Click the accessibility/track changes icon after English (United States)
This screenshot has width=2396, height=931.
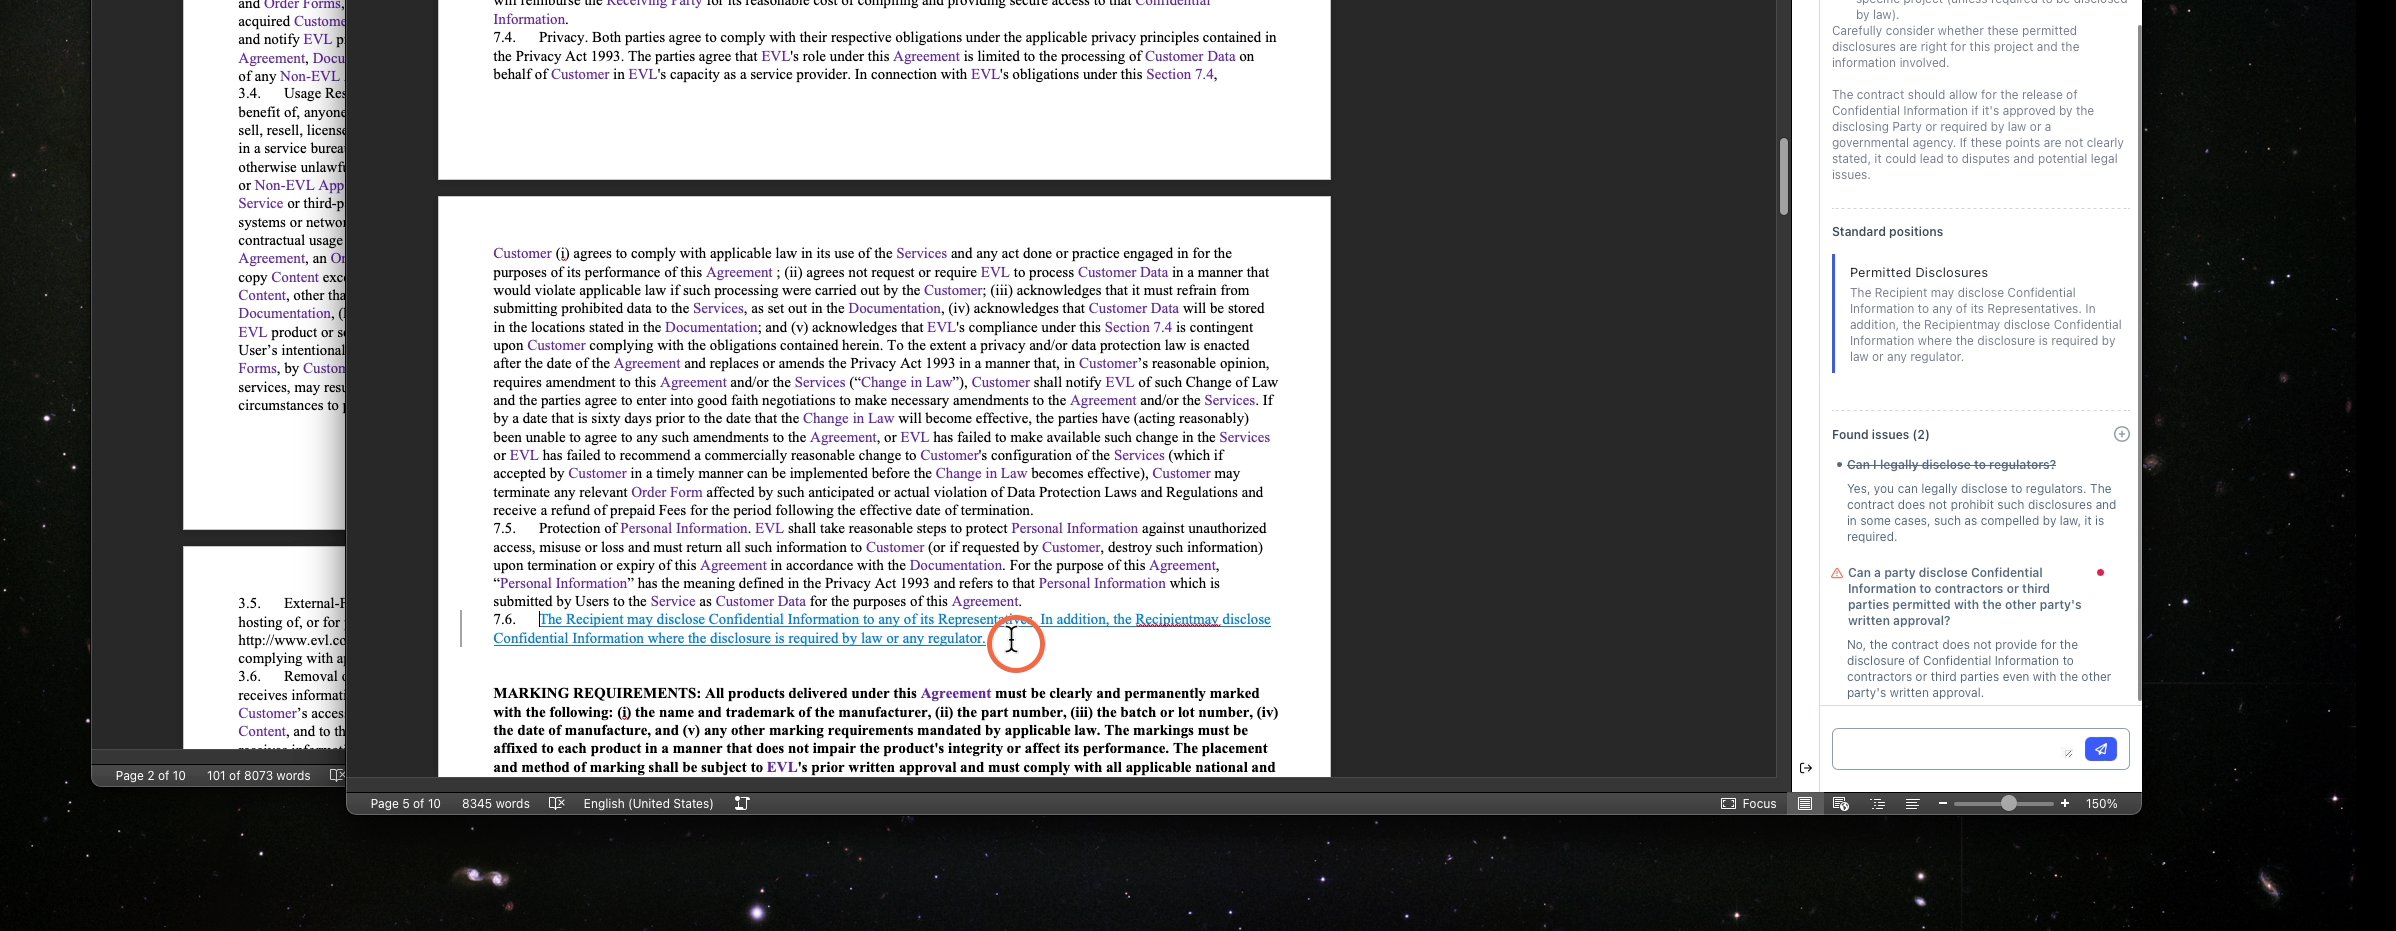coord(742,803)
